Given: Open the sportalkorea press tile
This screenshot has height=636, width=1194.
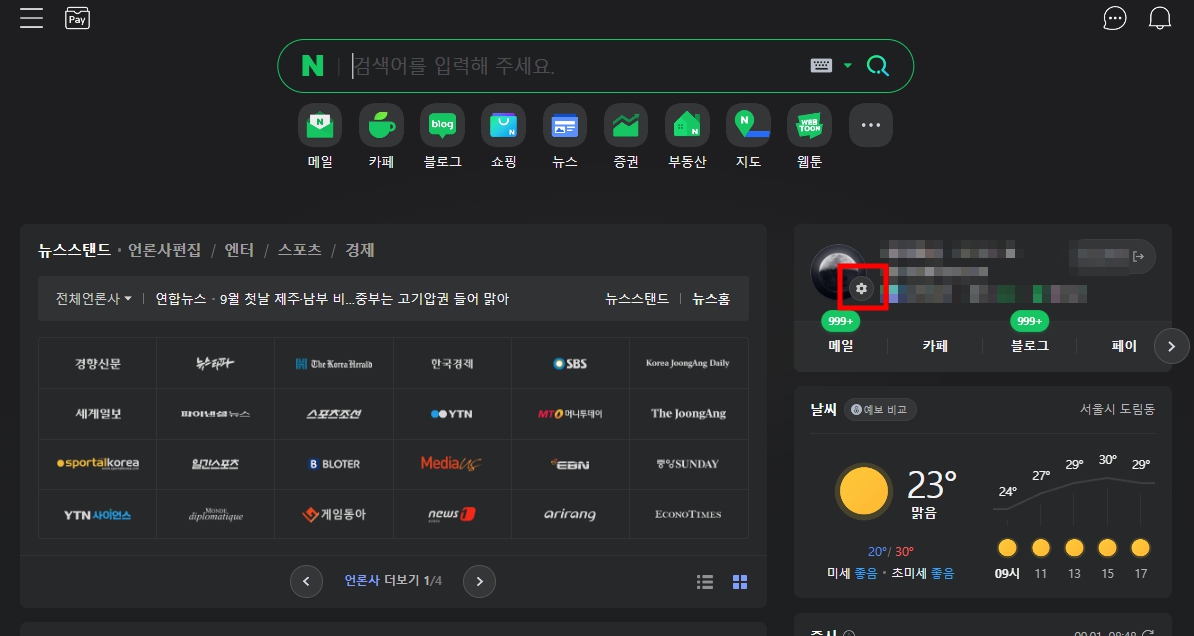Looking at the screenshot, I should [97, 464].
